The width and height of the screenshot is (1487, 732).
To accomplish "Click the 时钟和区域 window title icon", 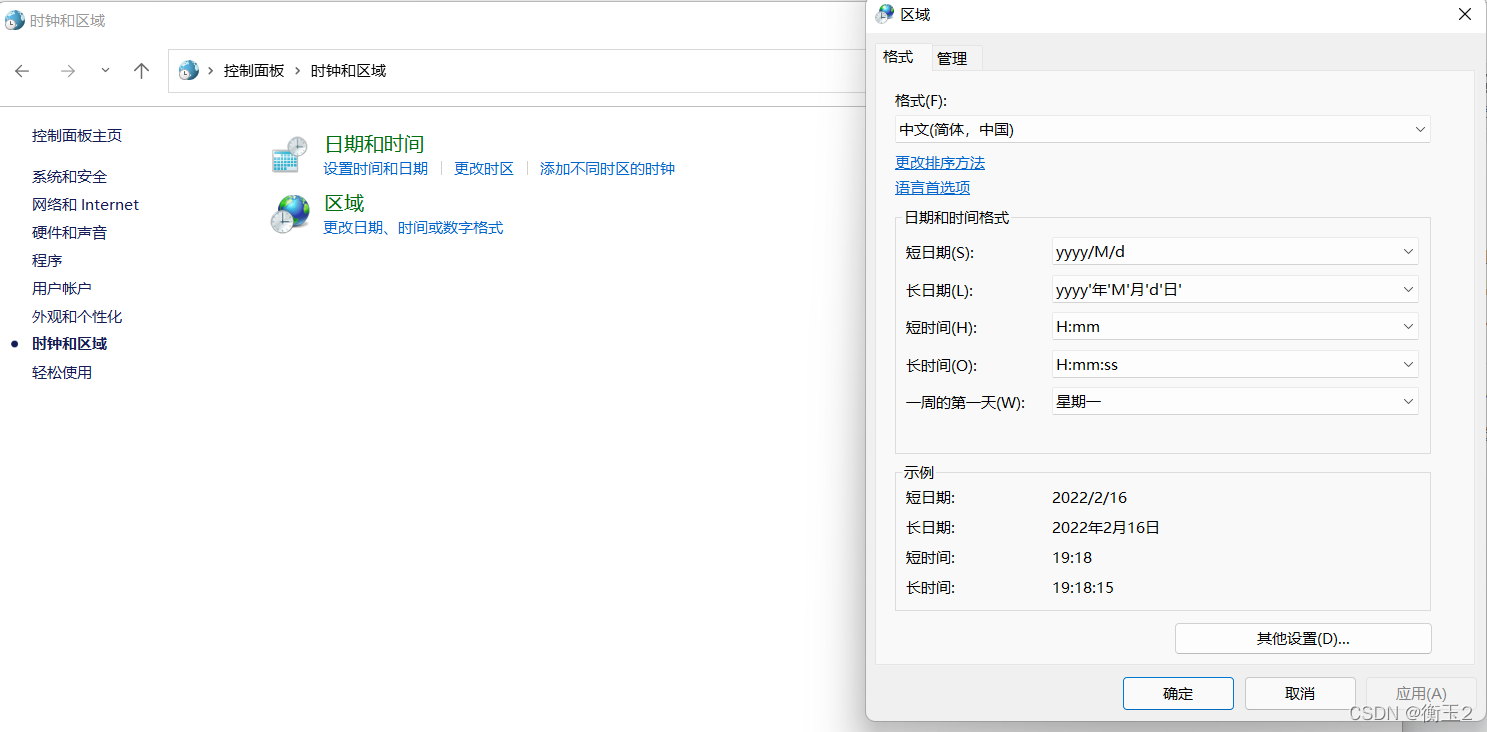I will (x=14, y=20).
